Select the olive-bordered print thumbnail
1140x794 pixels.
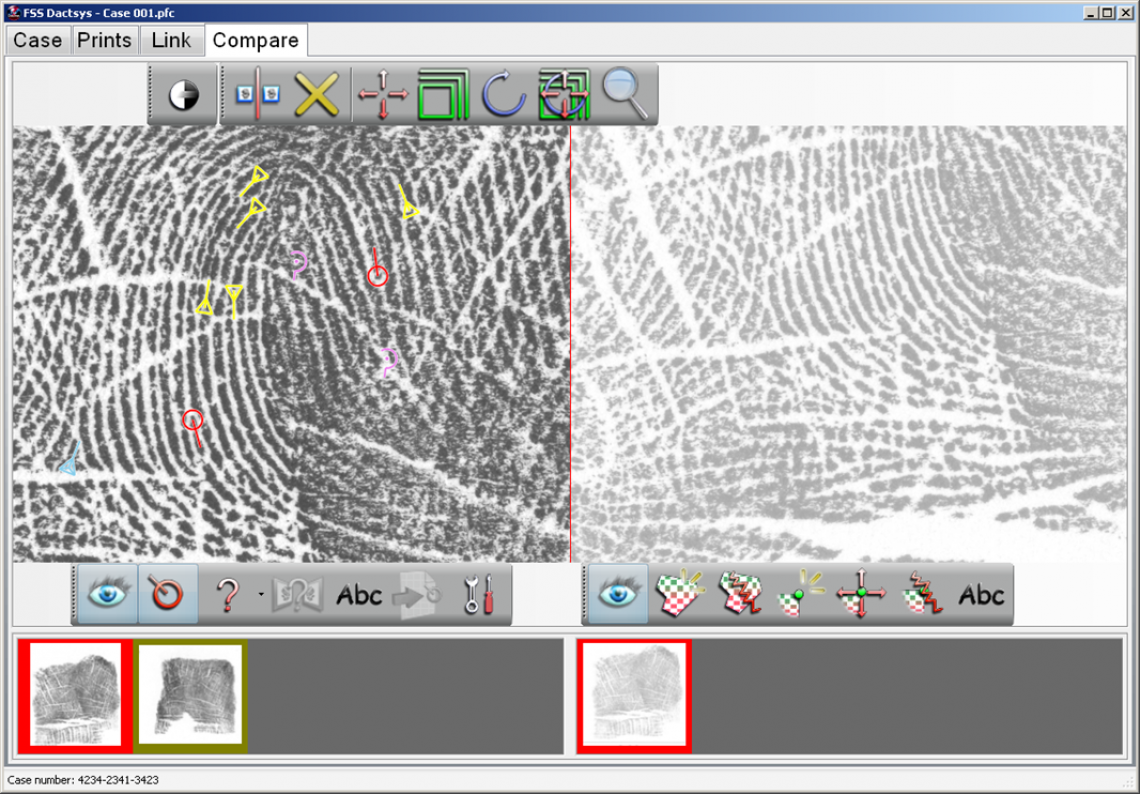click(x=190, y=696)
